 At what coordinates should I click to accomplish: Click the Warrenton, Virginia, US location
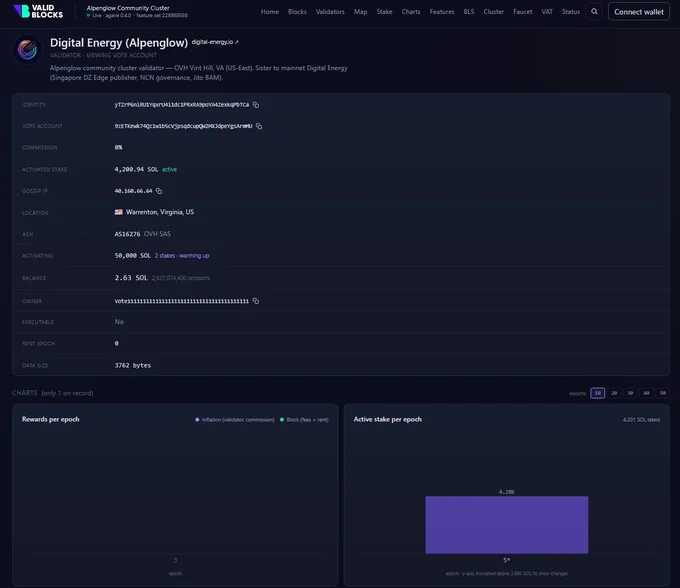click(x=160, y=212)
